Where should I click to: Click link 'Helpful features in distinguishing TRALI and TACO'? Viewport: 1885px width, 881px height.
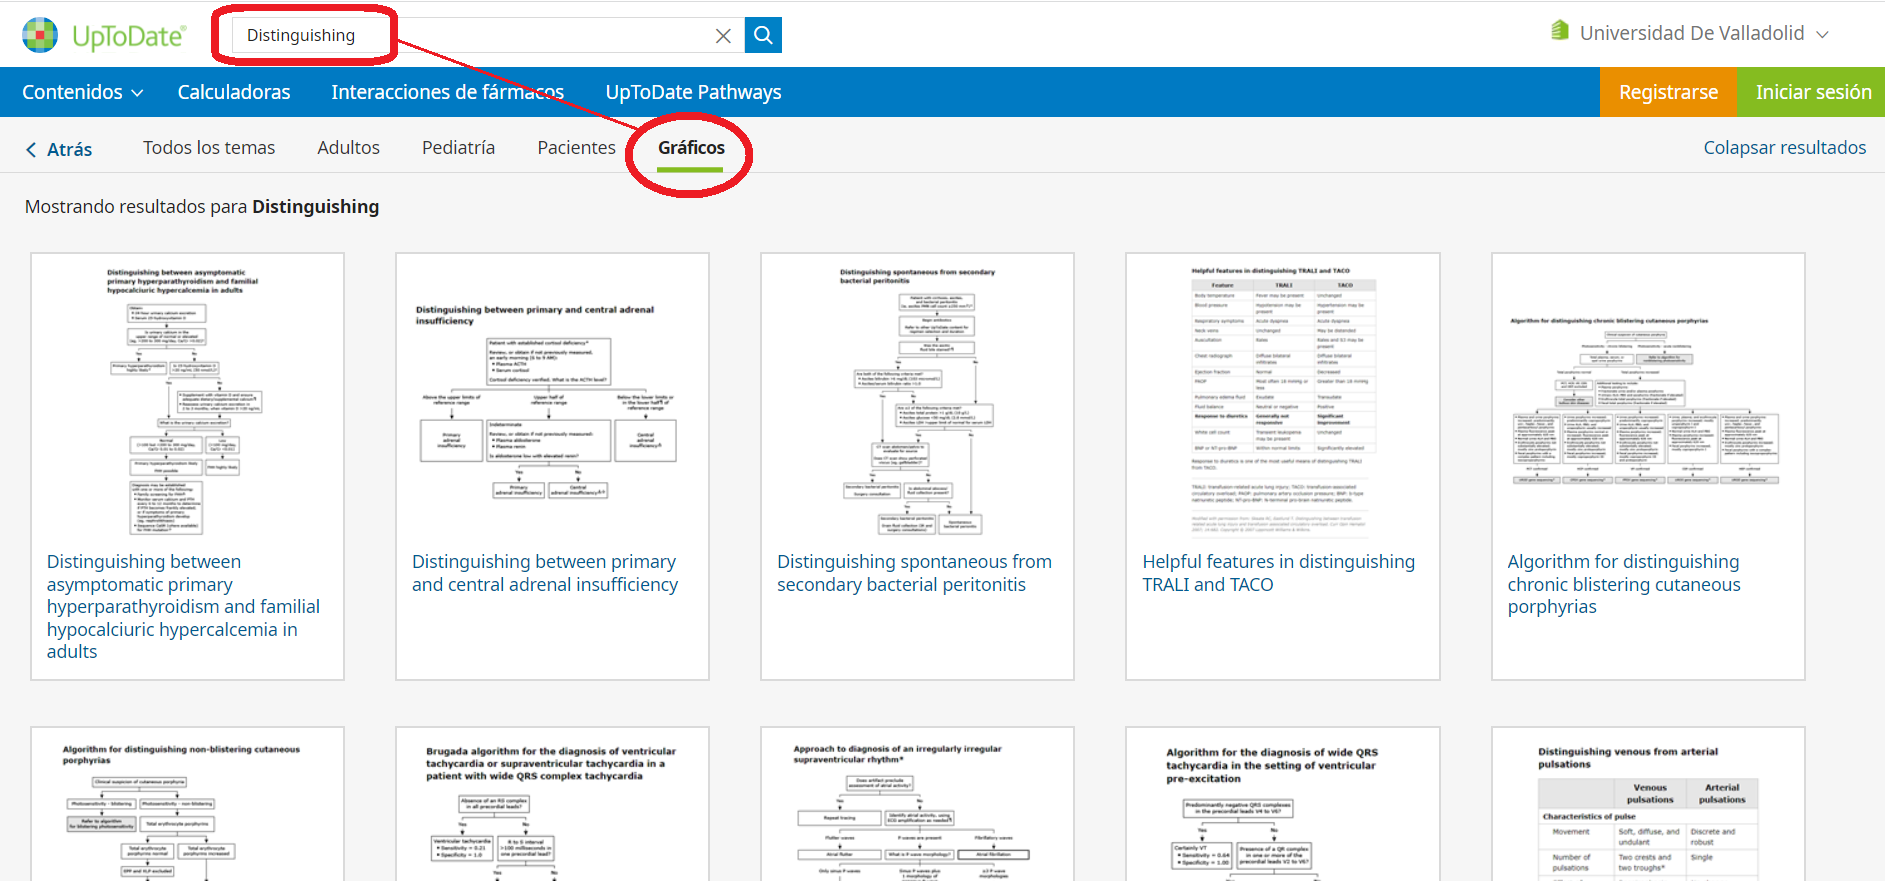[1278, 573]
